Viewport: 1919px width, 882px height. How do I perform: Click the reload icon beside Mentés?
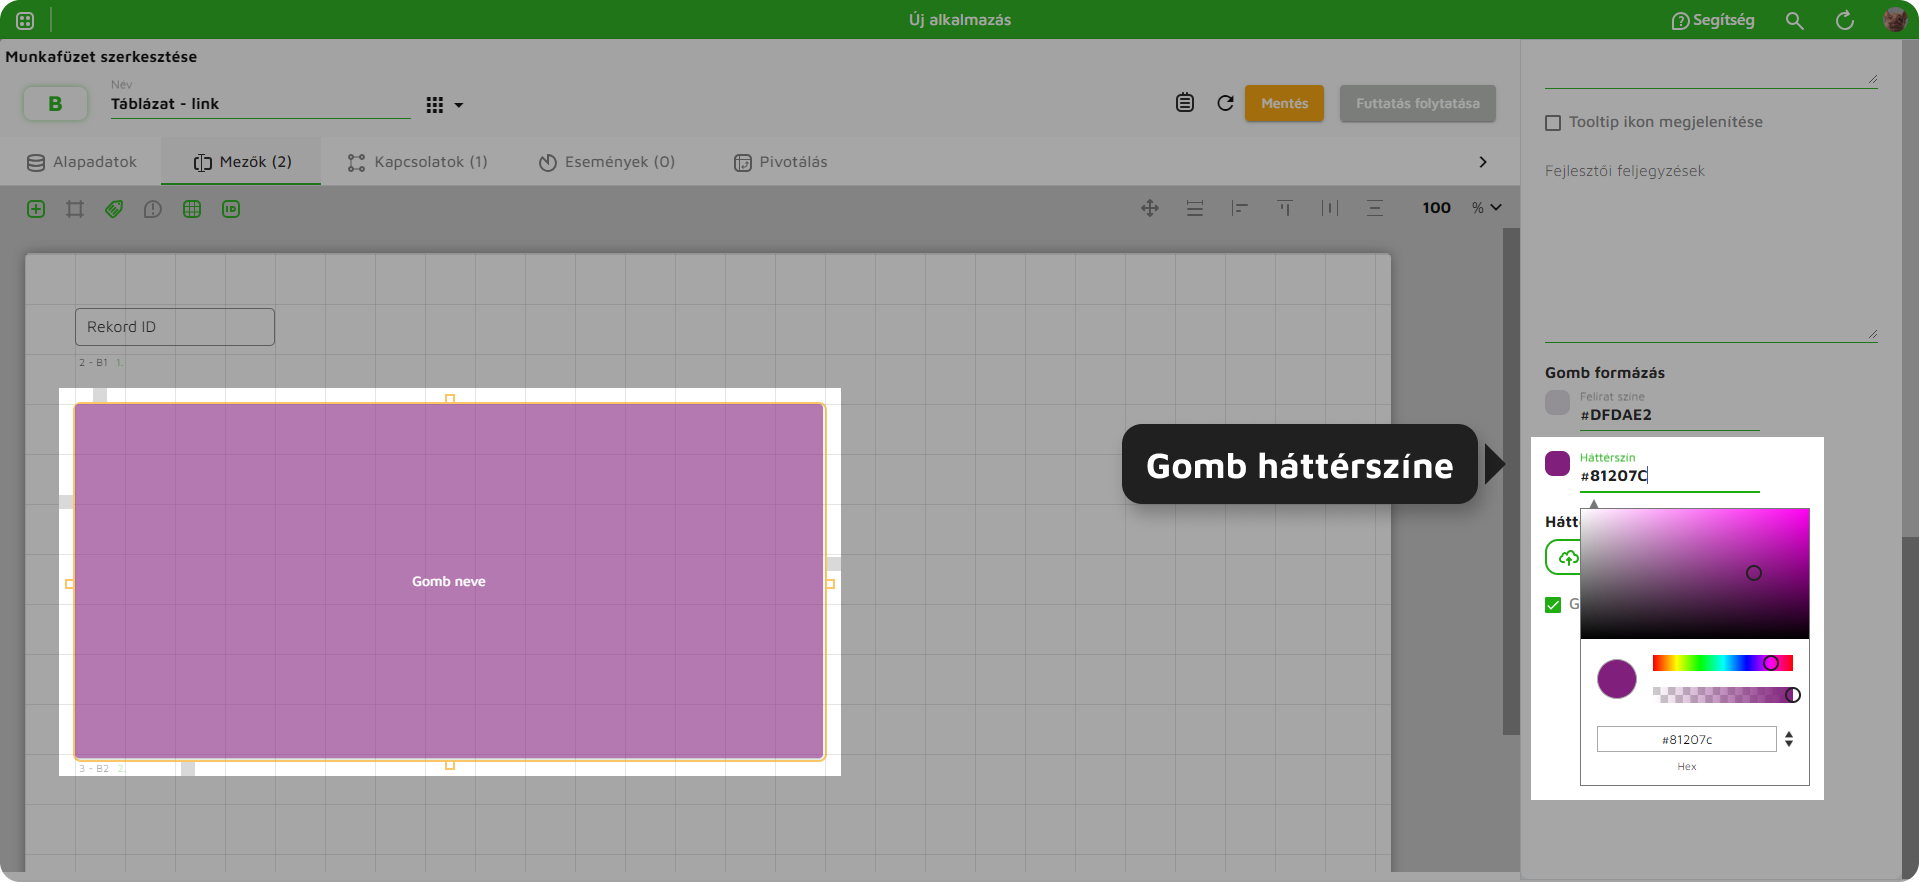click(1225, 103)
